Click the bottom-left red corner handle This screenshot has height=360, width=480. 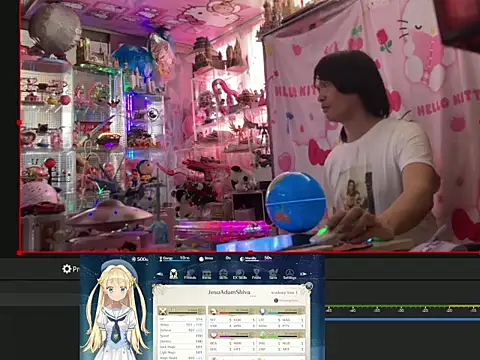point(19,253)
